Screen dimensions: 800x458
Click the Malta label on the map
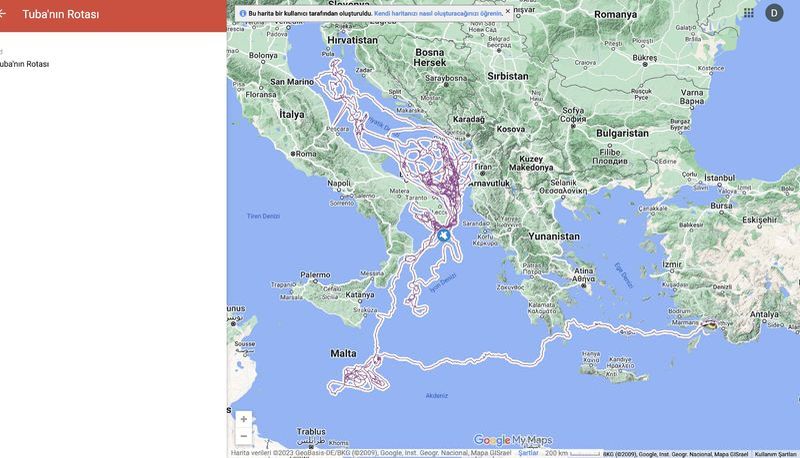pyautogui.click(x=343, y=354)
